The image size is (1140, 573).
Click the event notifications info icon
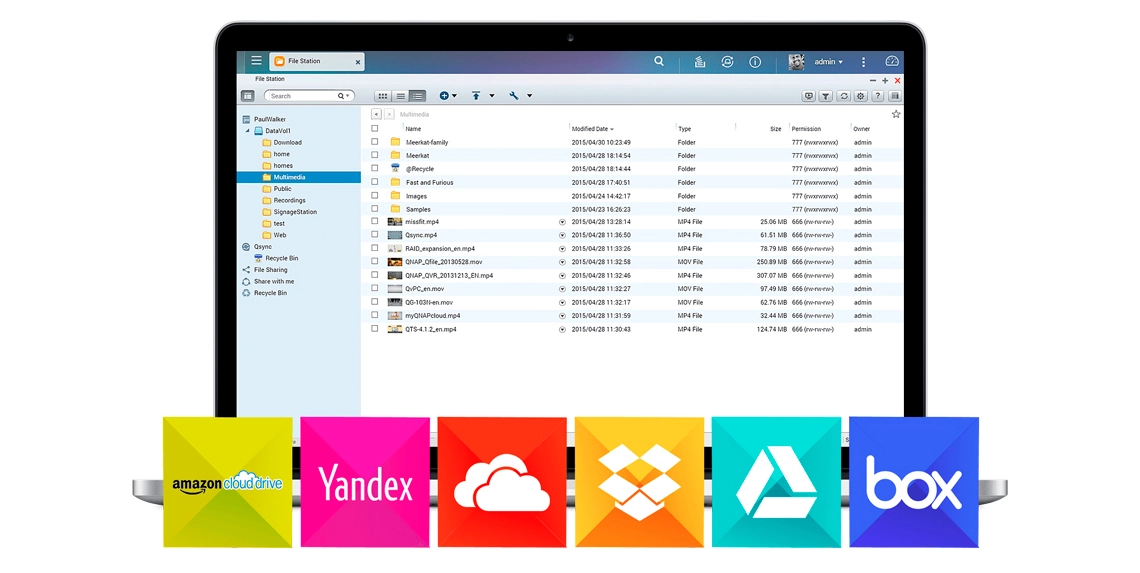point(755,62)
